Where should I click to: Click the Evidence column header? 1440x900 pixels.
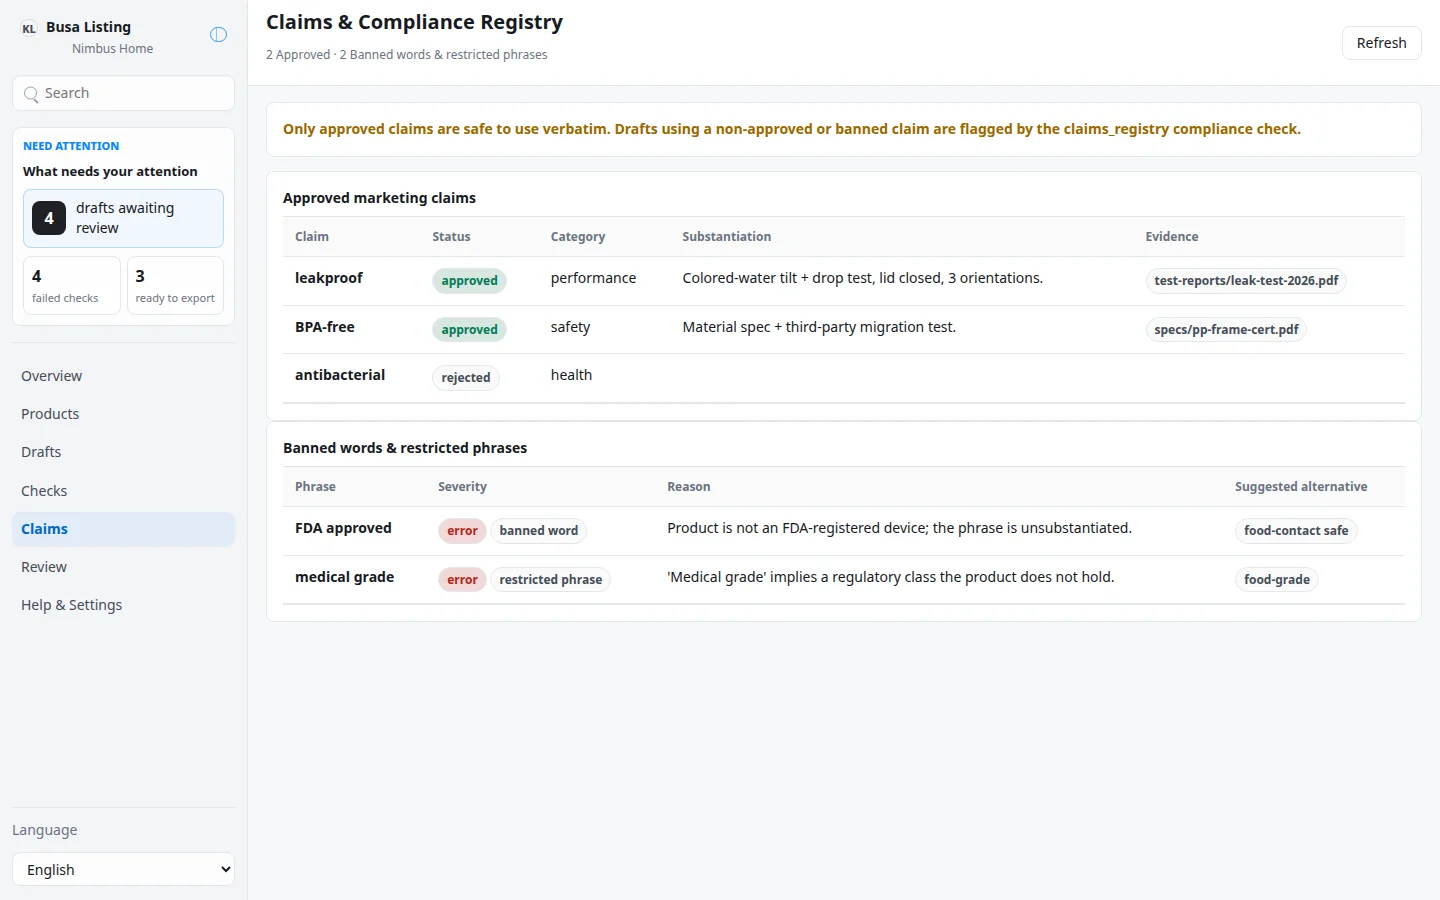(x=1172, y=237)
